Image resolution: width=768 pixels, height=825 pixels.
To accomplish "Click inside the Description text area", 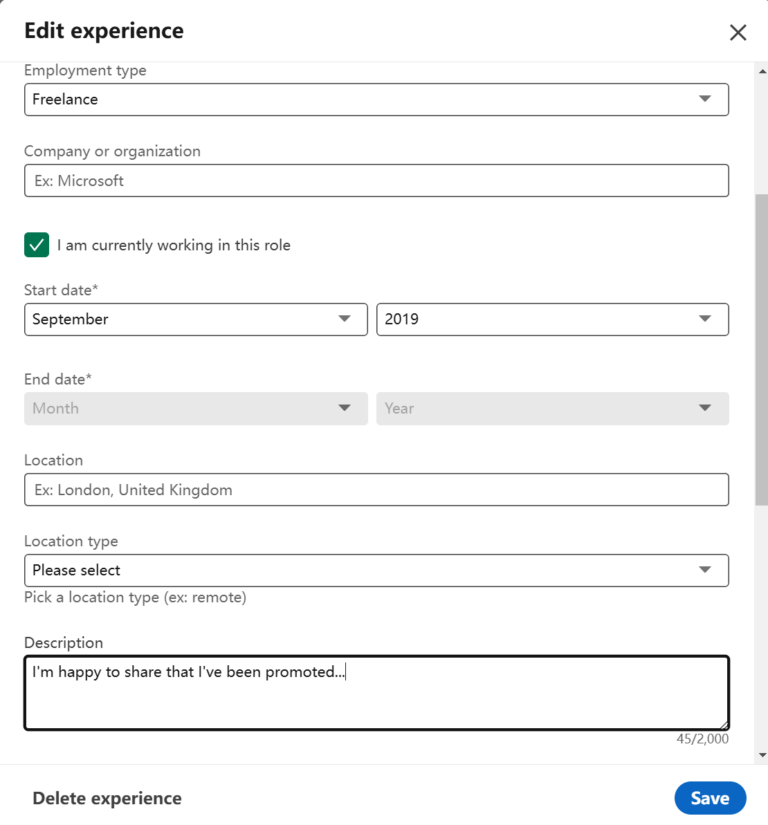I will click(x=376, y=692).
